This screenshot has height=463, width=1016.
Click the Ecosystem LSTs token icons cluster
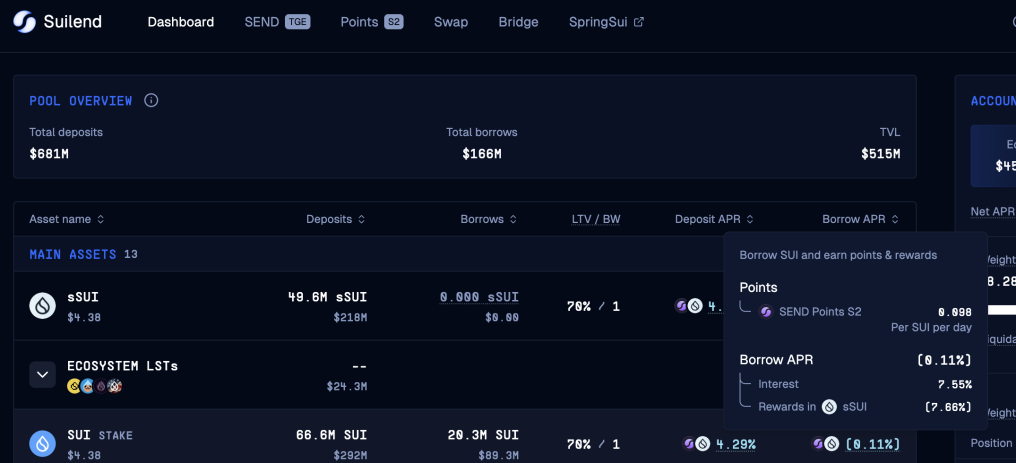(95, 387)
